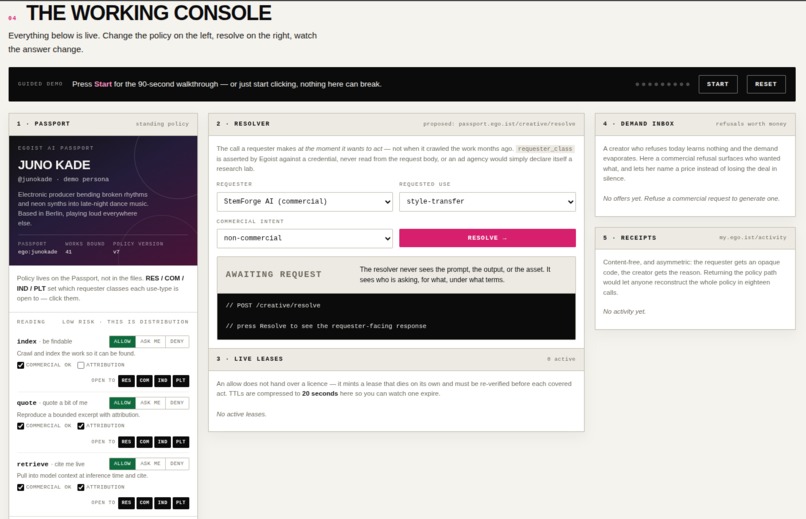This screenshot has height=519, width=806.
Task: Toggle PLT requester class for retrieve
Action: click(x=180, y=503)
